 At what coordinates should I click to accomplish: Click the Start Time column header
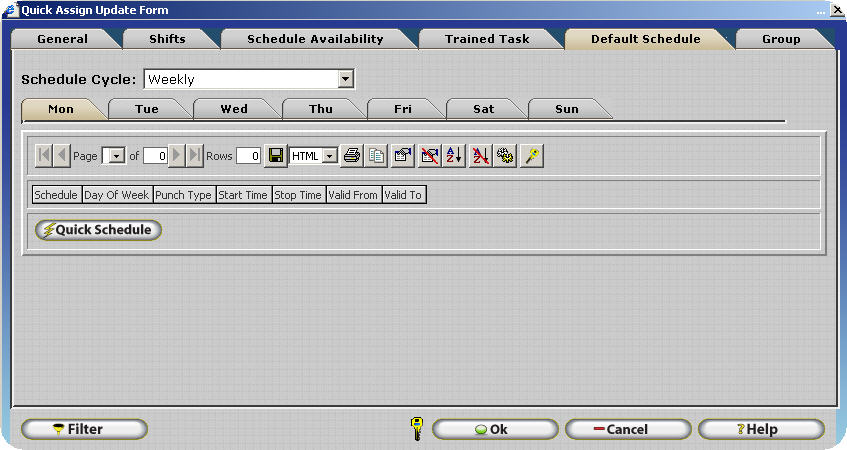(243, 195)
